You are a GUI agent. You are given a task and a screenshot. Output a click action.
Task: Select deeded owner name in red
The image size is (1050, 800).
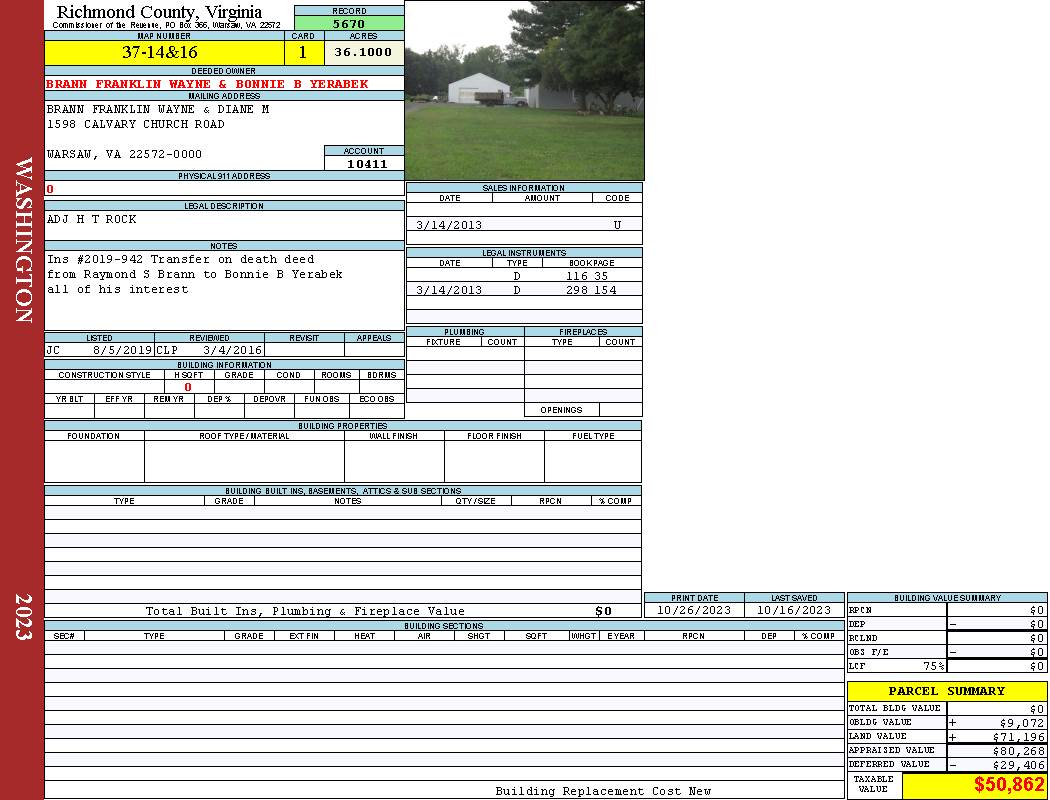point(207,84)
